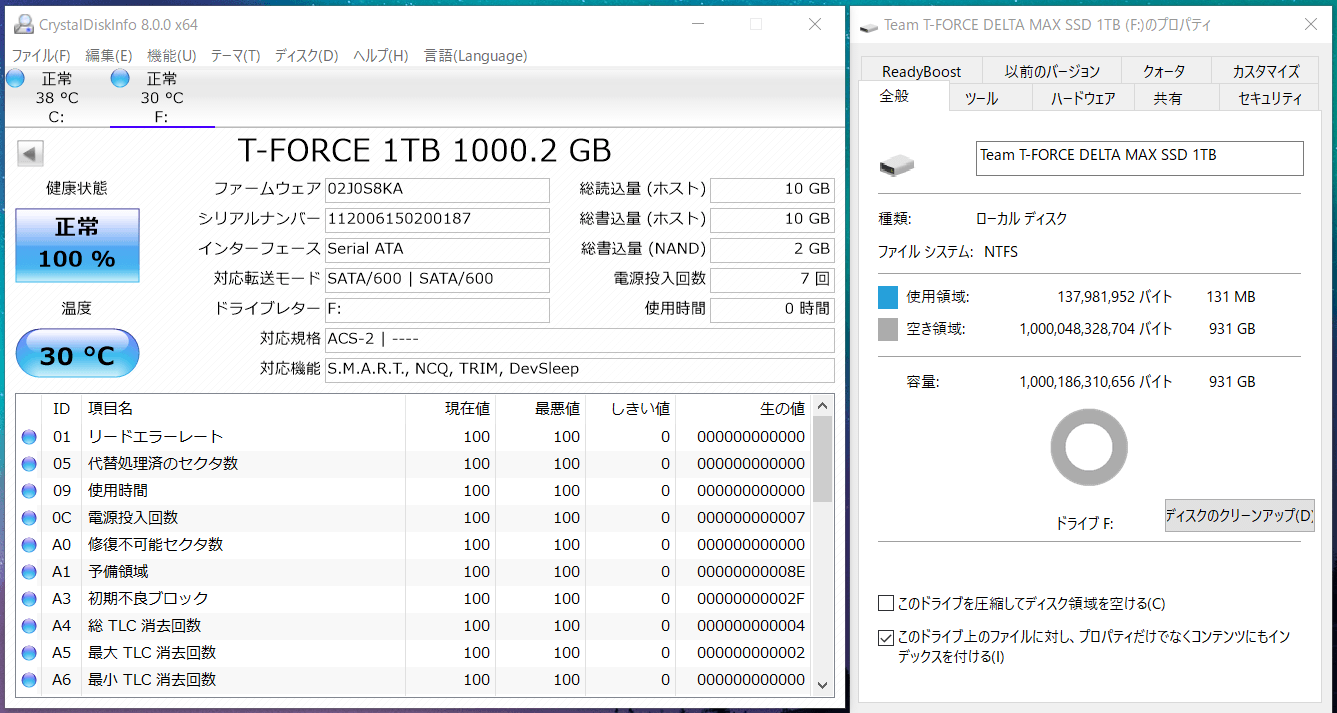Click status orb for リードエラーレート row
This screenshot has width=1337, height=713.
pos(28,436)
